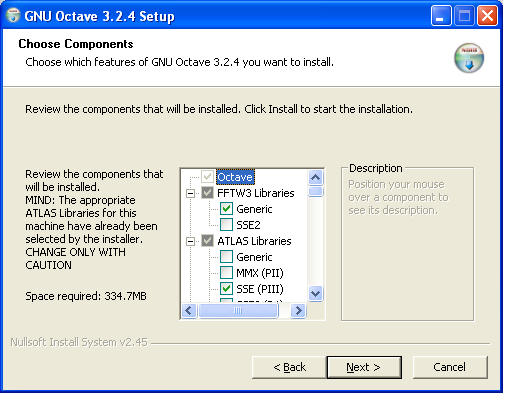Select the MMX (PII) row label
This screenshot has width=512, height=393.
point(260,273)
